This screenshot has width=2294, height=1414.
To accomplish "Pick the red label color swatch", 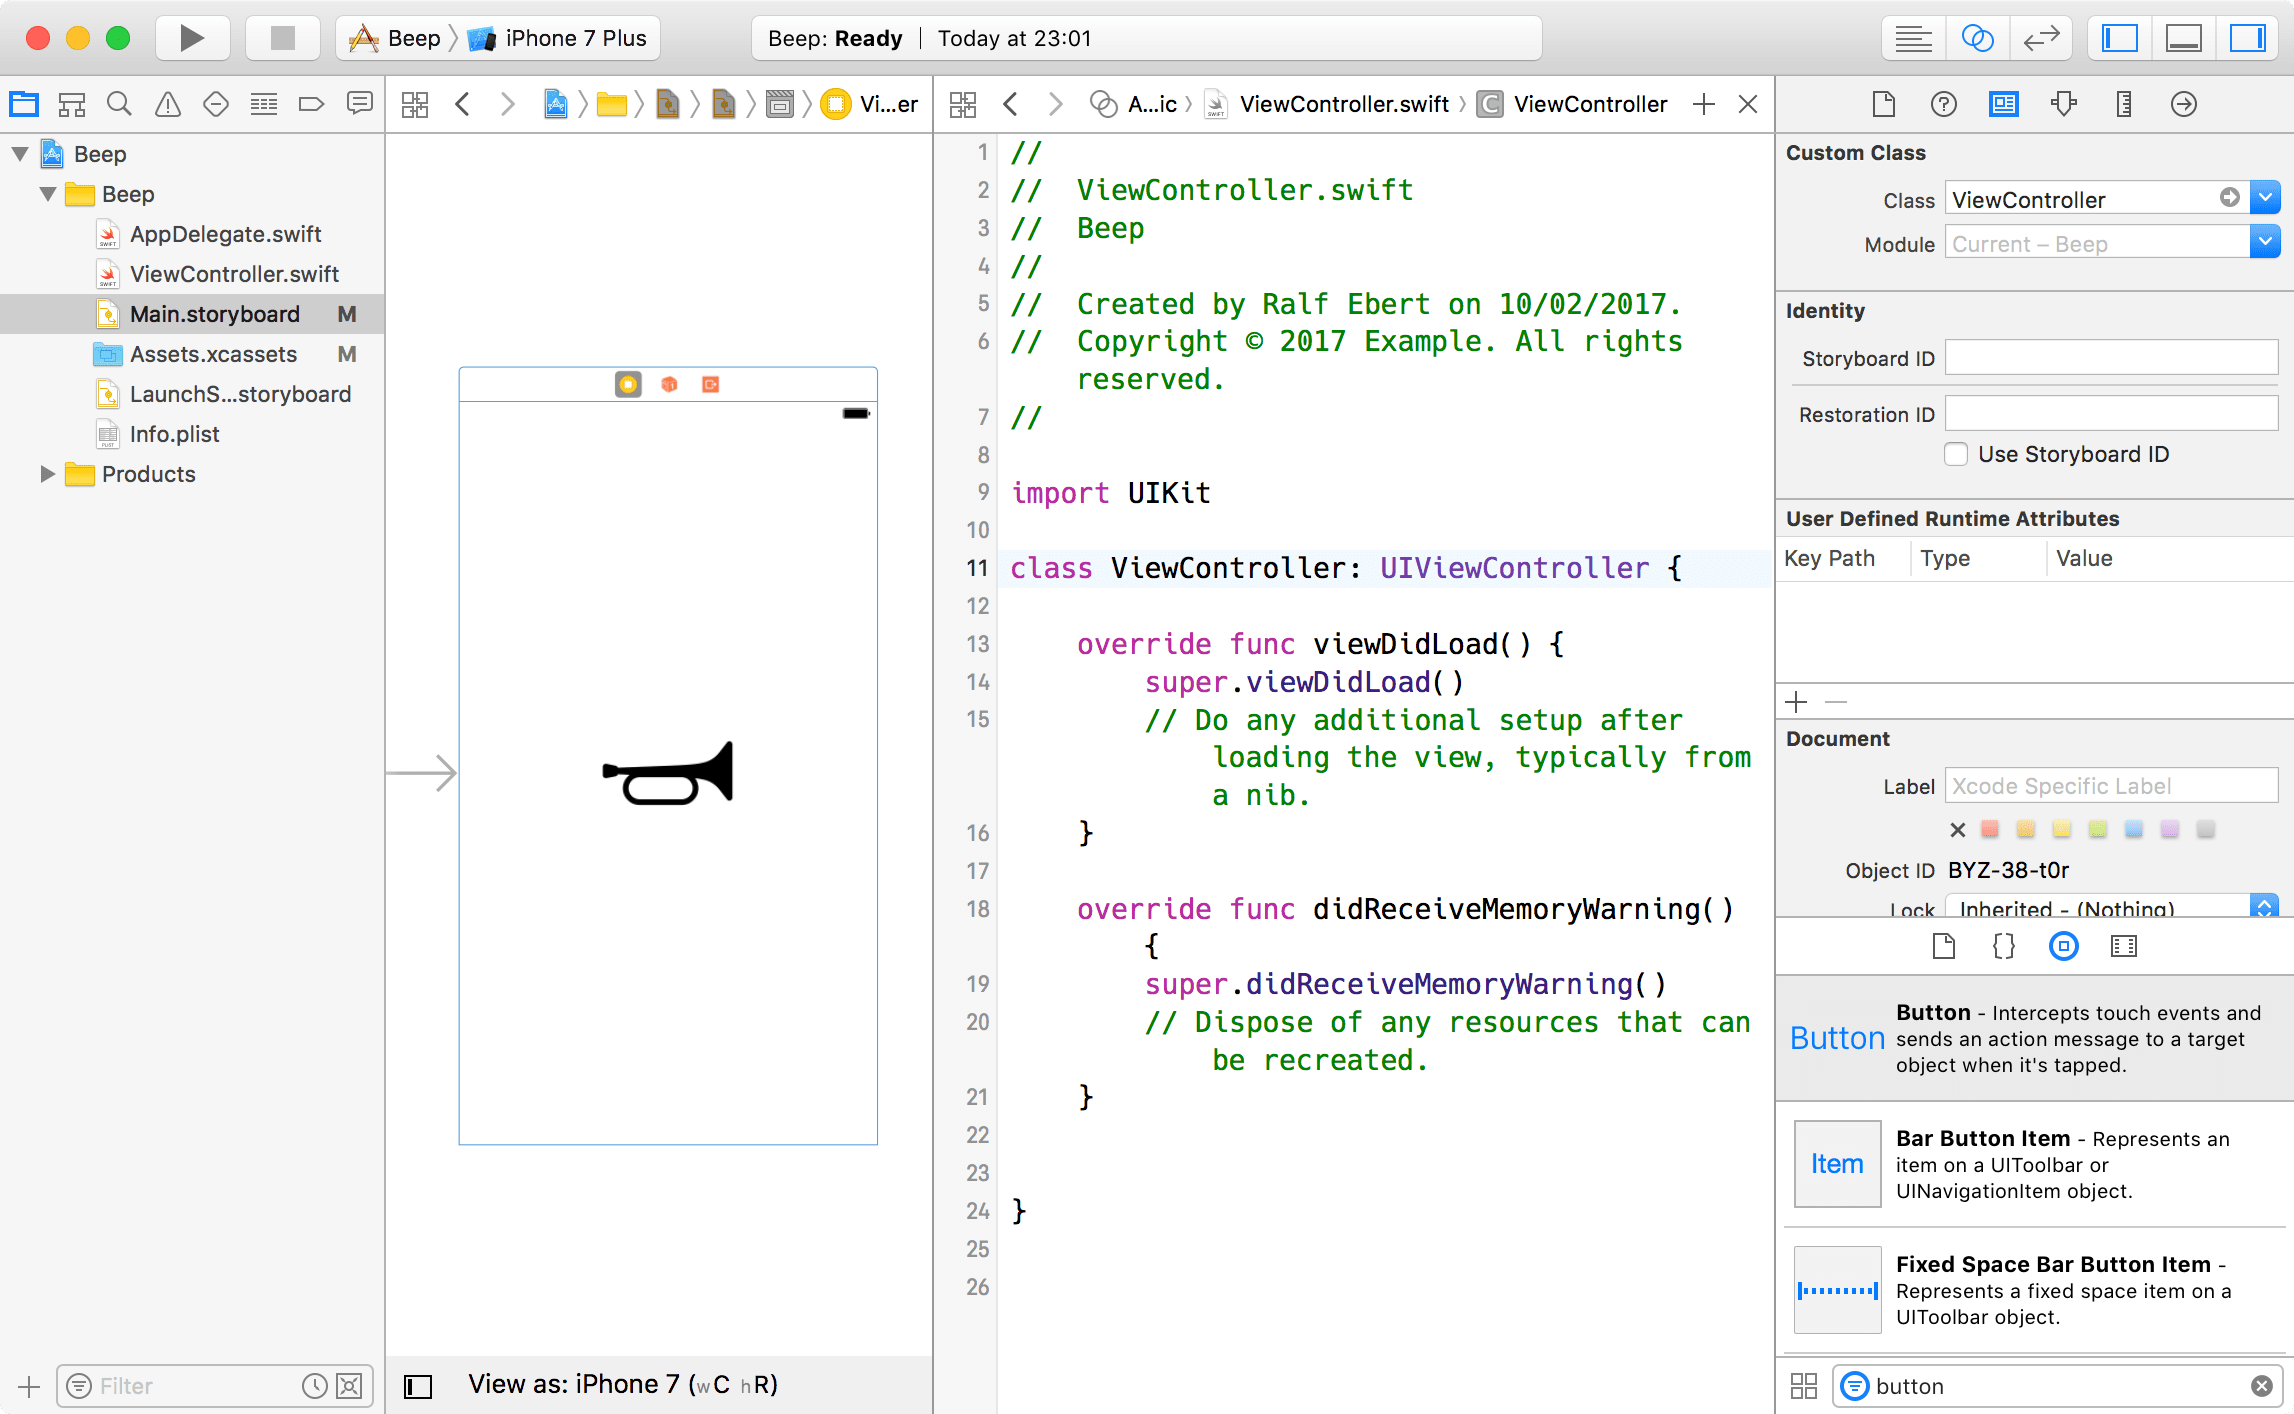I will [x=1990, y=829].
